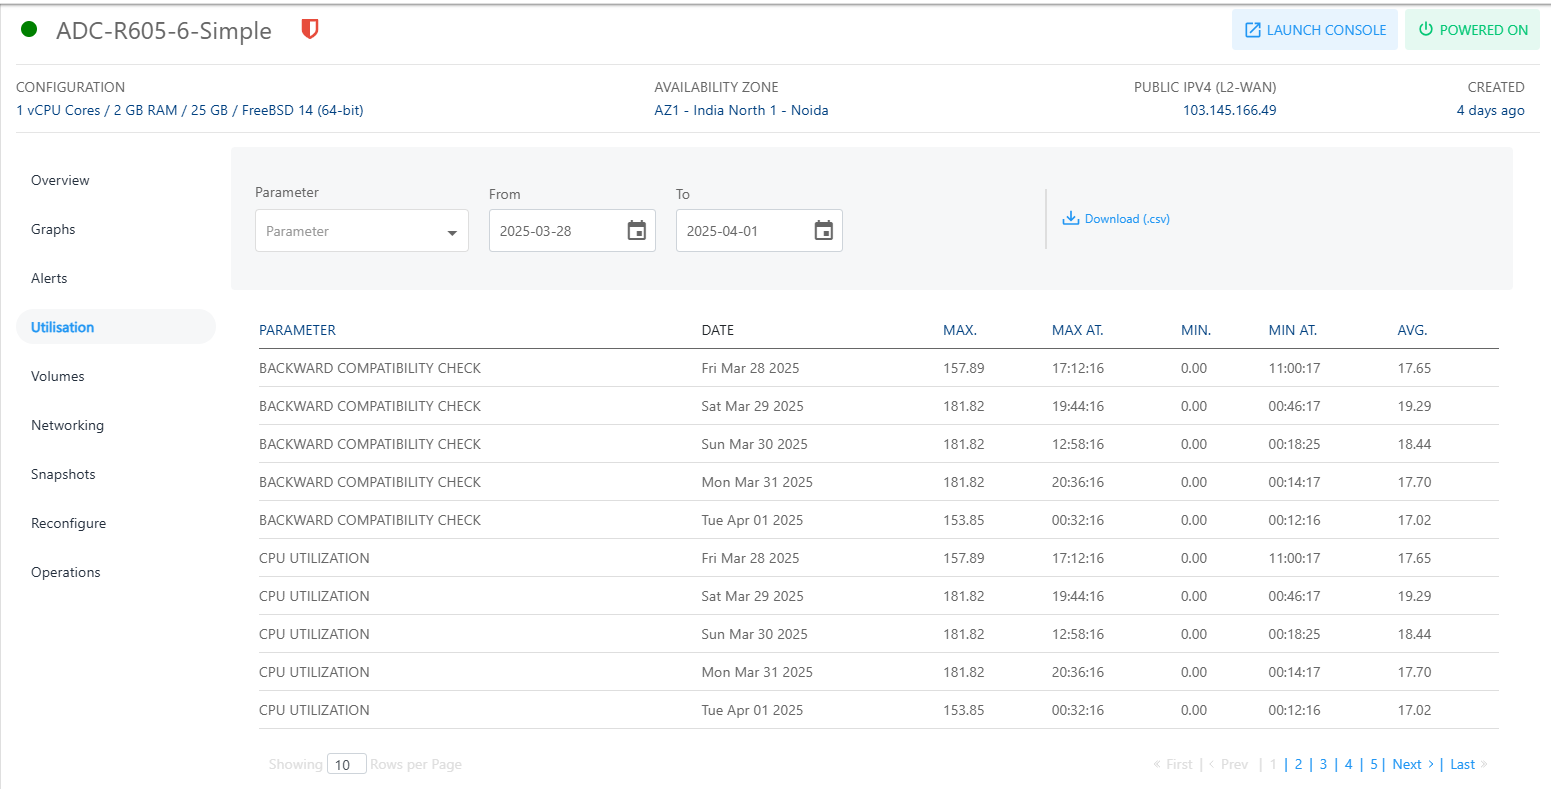The image size is (1551, 789).
Task: Go to Next page of results
Action: click(1406, 765)
